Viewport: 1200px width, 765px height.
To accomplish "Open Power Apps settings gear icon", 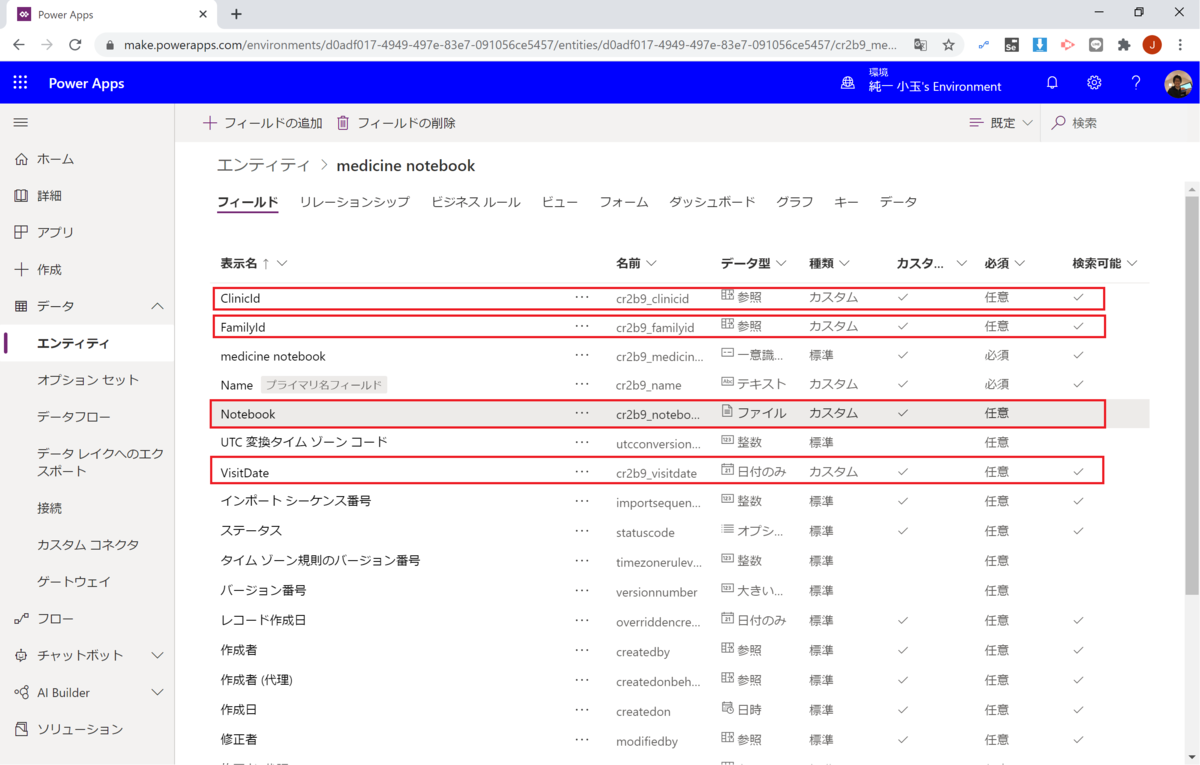I will (1094, 83).
